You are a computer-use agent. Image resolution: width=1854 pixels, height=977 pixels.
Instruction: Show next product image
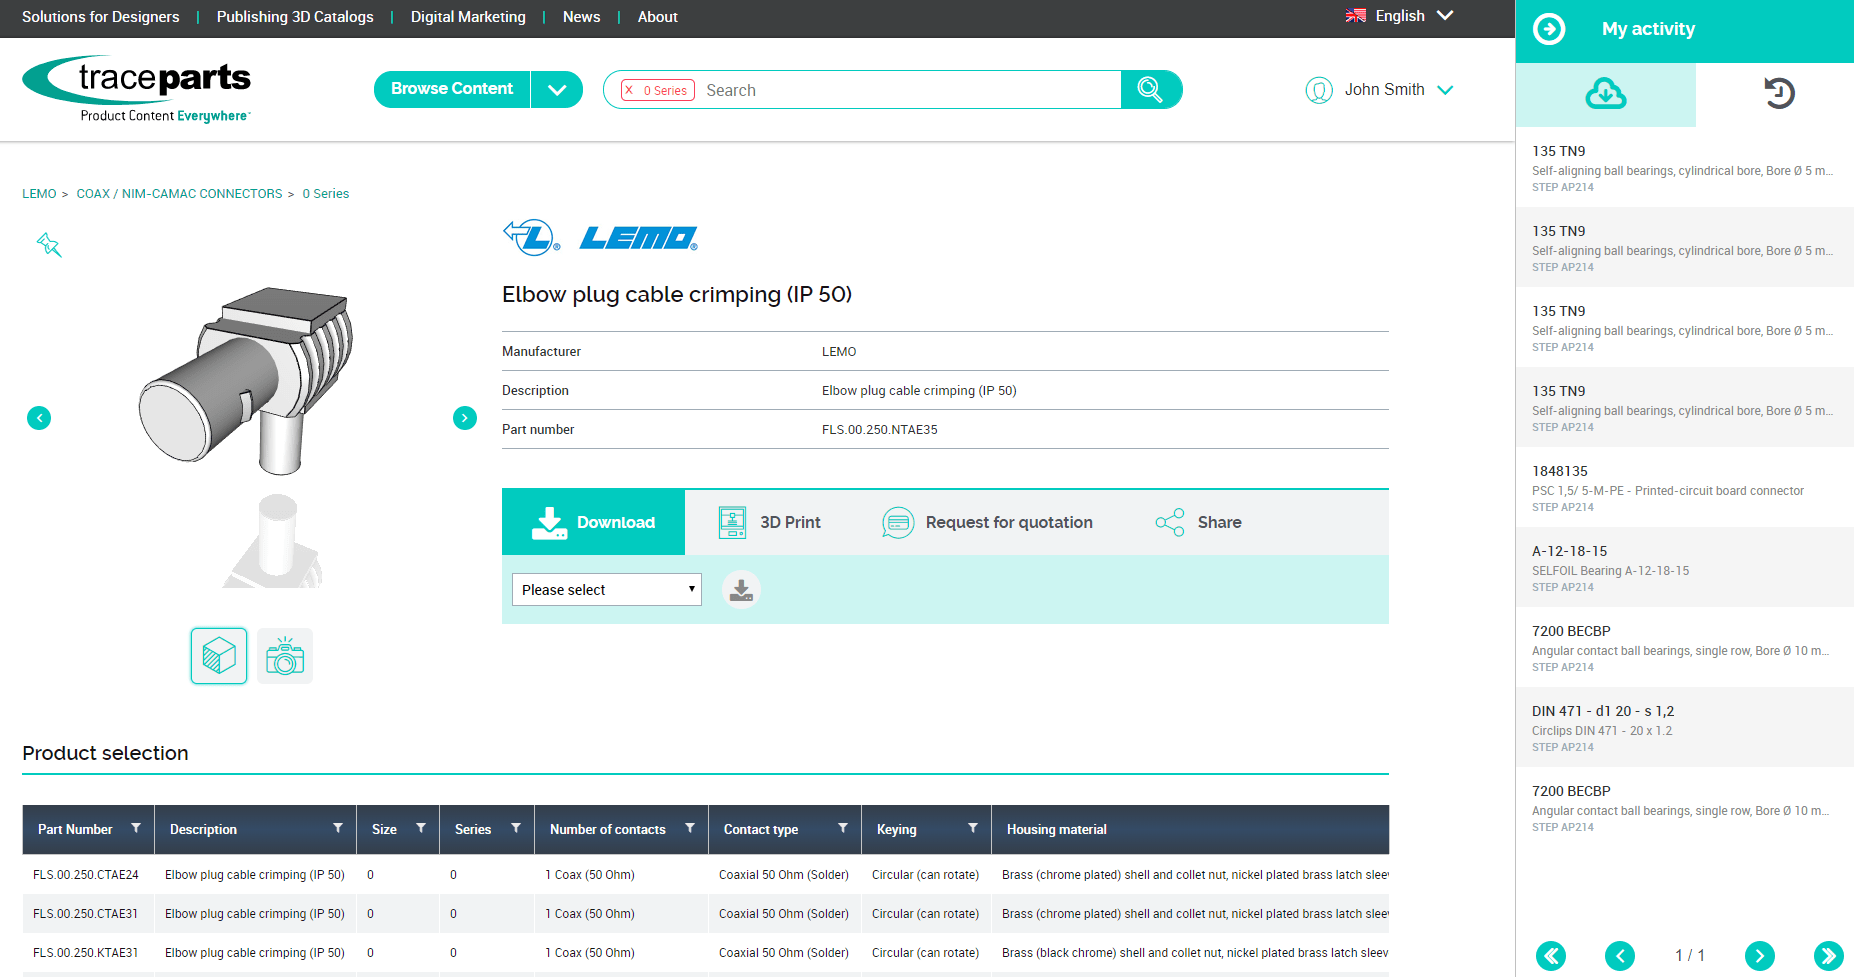click(465, 418)
